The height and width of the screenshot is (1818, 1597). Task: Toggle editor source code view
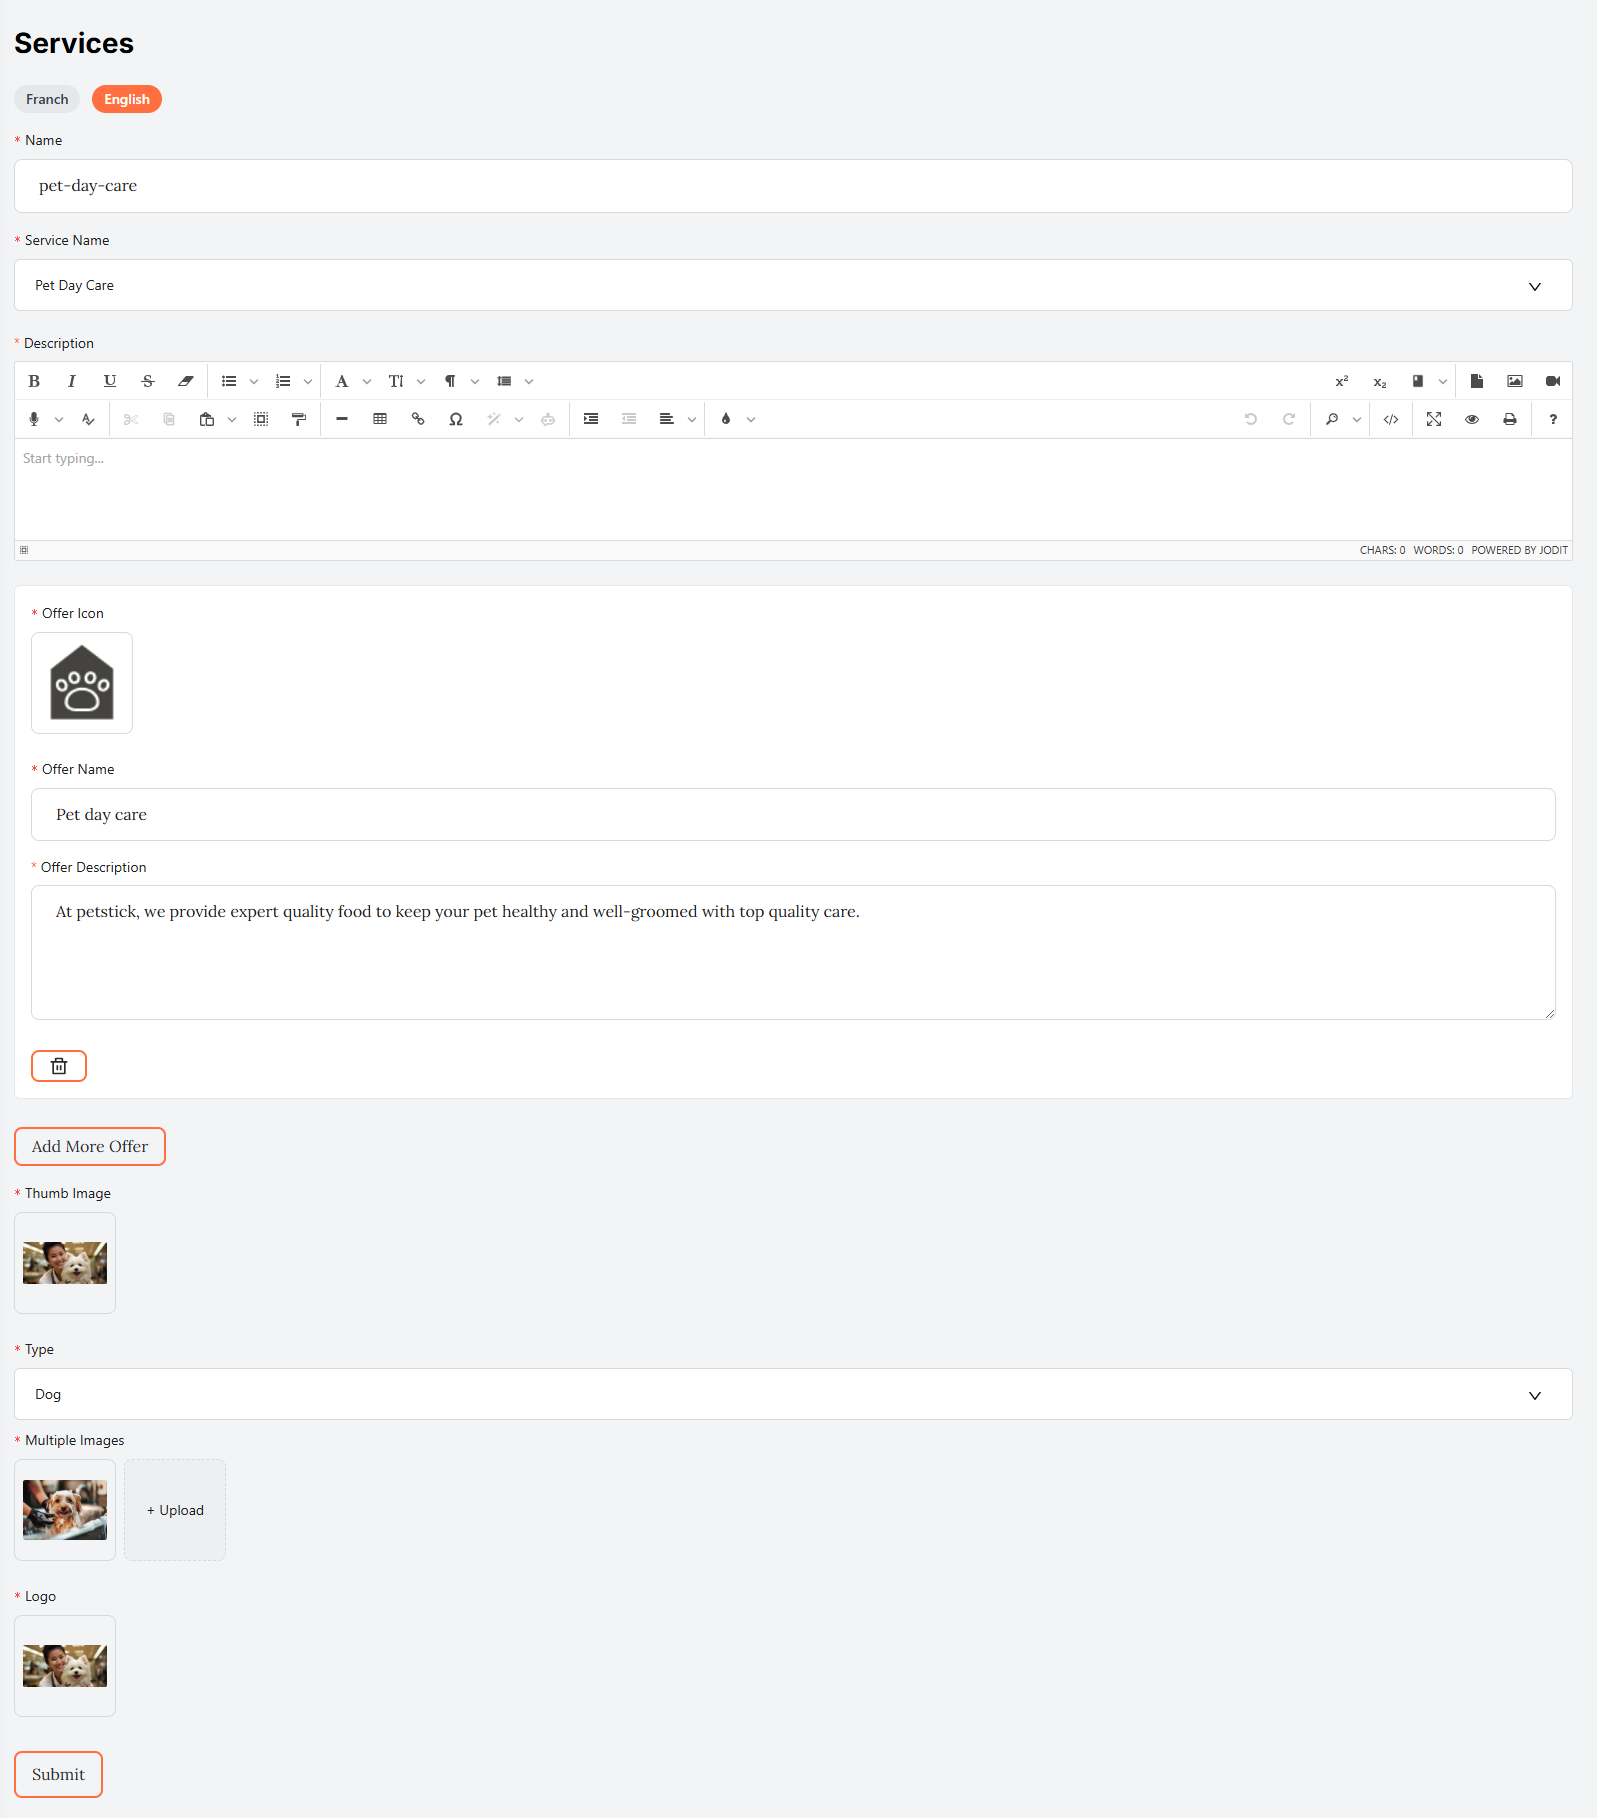pyautogui.click(x=1391, y=419)
